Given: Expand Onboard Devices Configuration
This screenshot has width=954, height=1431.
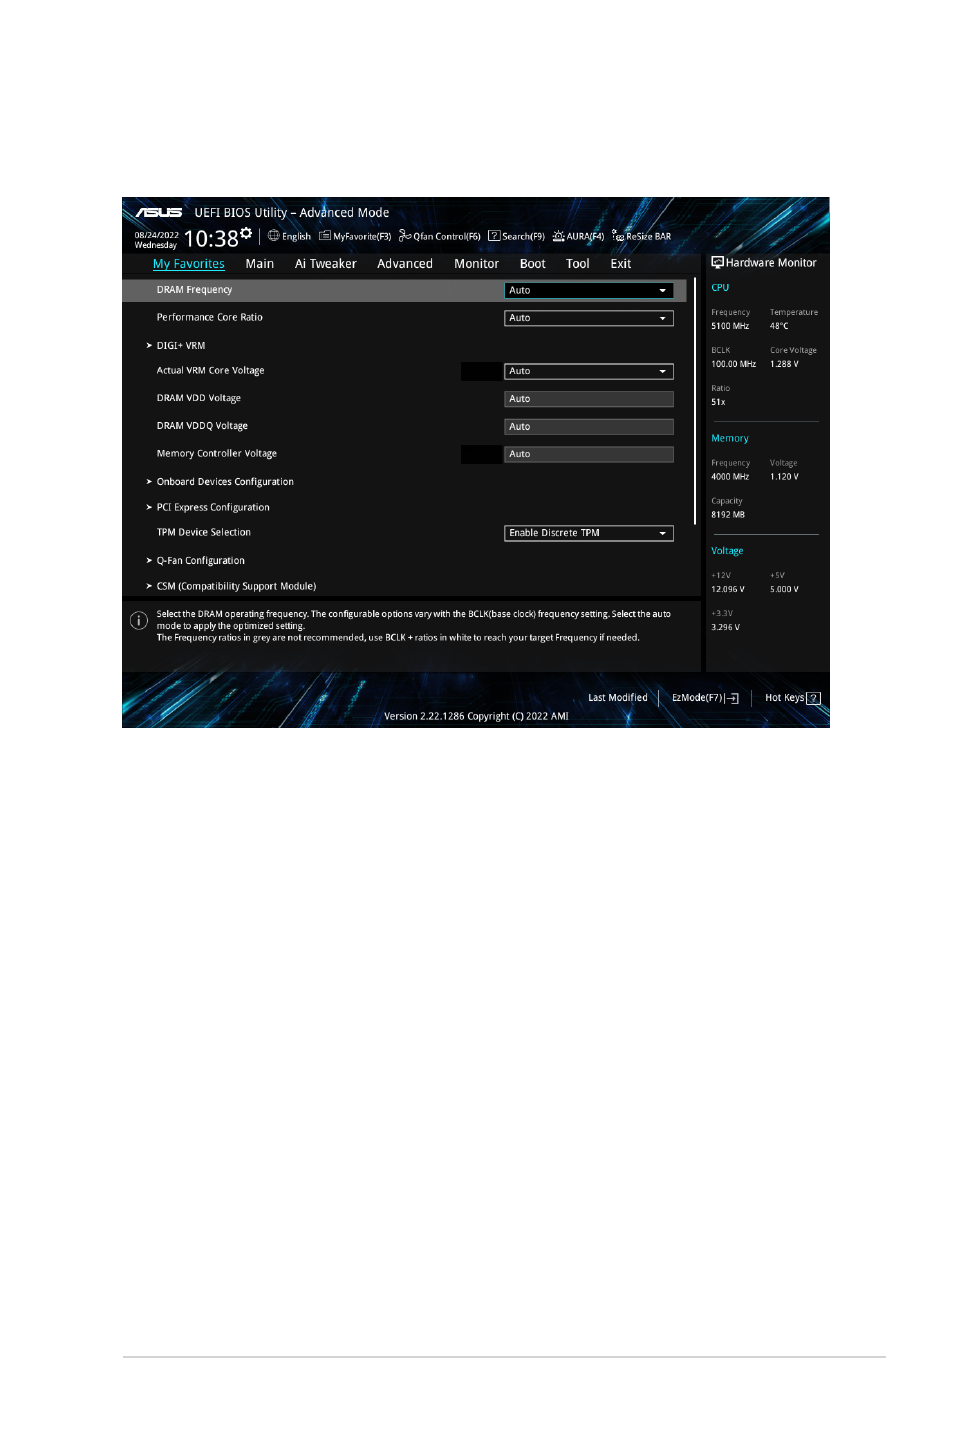Looking at the screenshot, I should (225, 482).
